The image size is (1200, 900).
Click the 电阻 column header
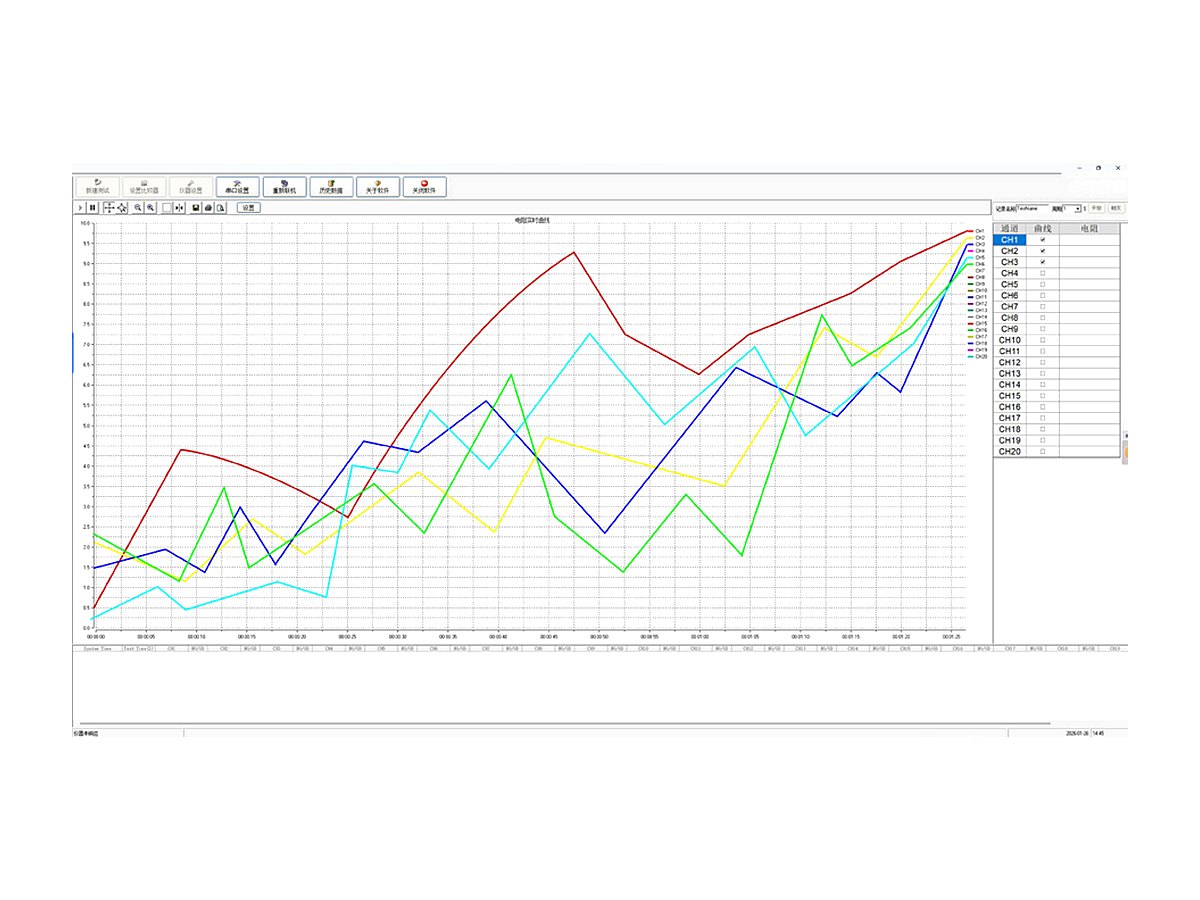tap(1091, 229)
